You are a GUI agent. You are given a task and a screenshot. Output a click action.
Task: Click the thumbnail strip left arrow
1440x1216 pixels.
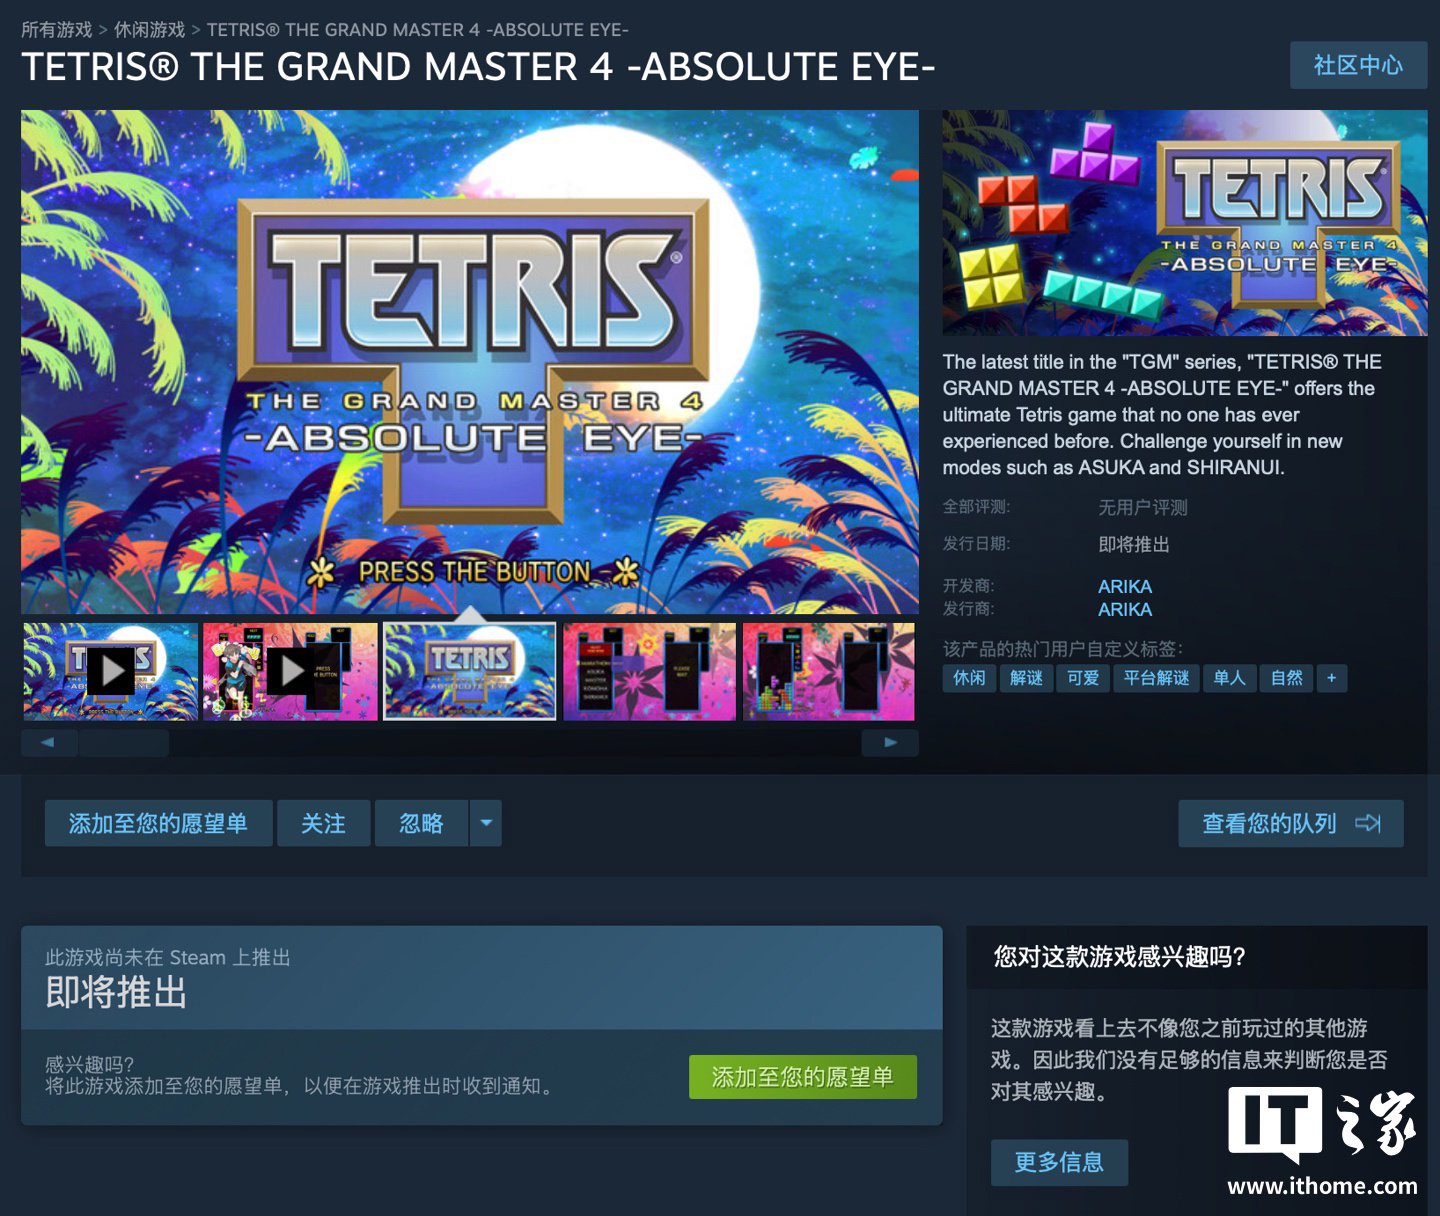tap(47, 743)
